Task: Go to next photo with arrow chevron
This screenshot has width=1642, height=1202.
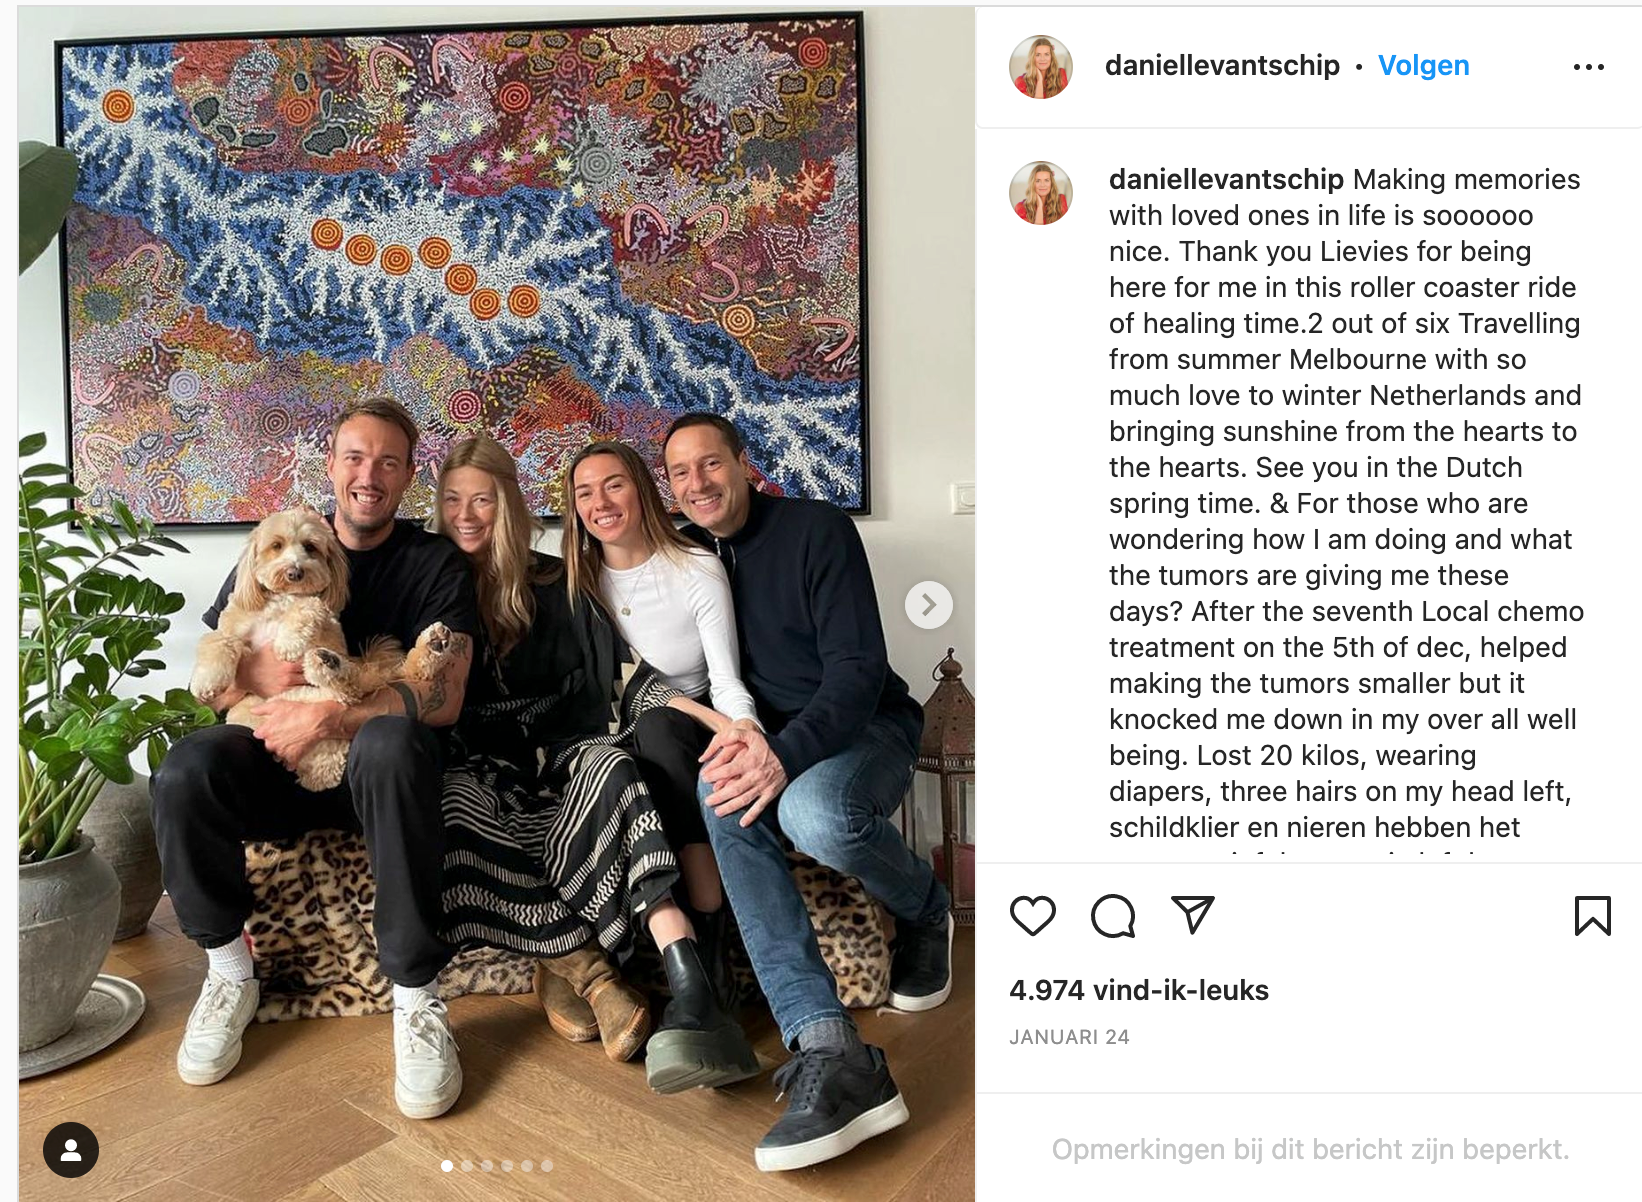Action: click(x=929, y=605)
